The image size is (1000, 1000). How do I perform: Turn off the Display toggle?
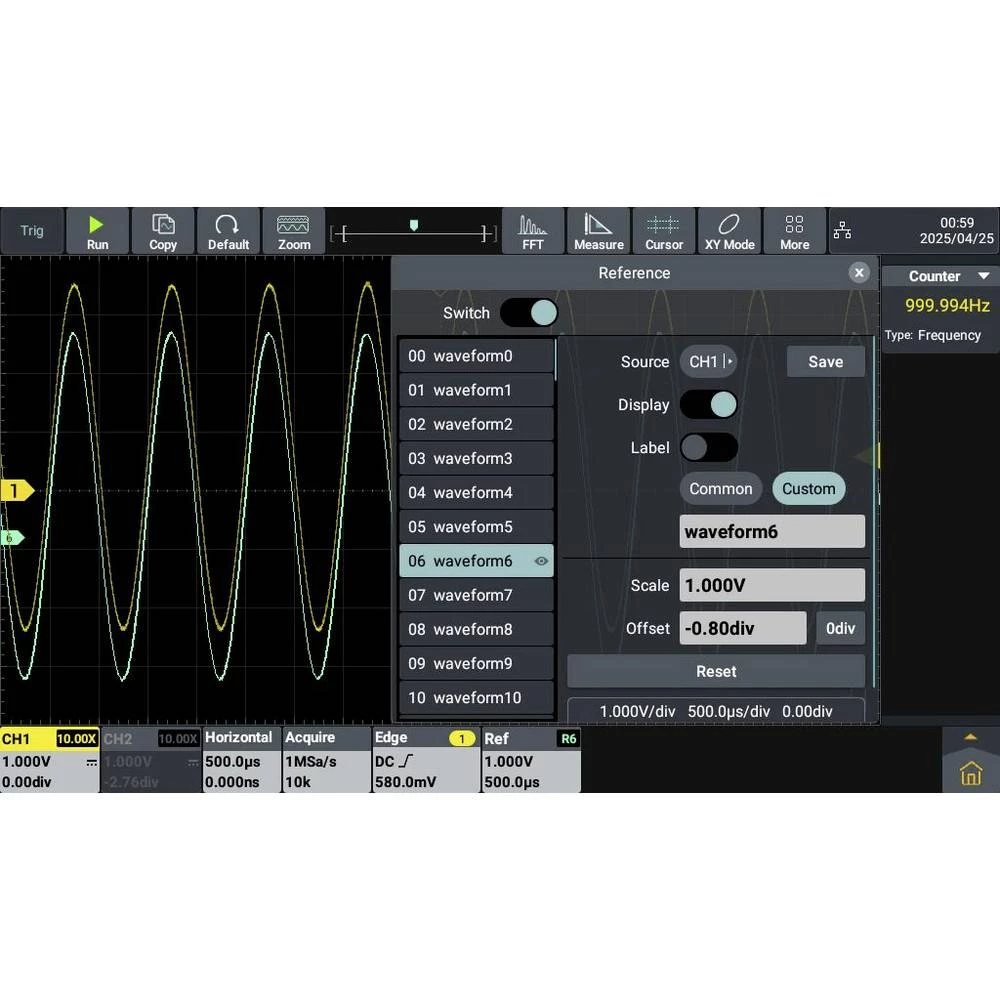(709, 405)
